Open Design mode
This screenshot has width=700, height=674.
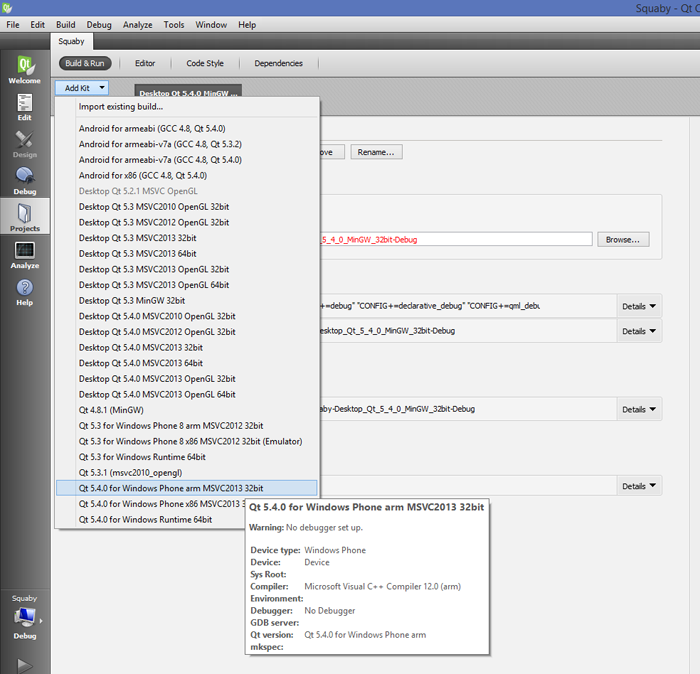25,144
